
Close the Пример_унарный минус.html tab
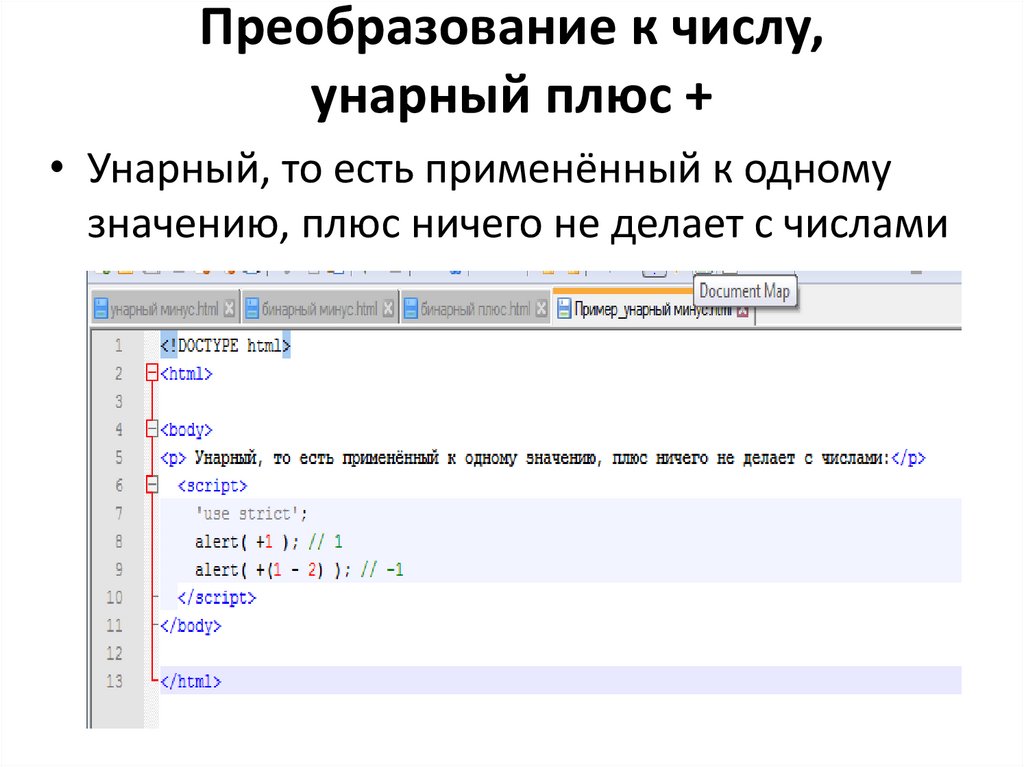point(743,312)
